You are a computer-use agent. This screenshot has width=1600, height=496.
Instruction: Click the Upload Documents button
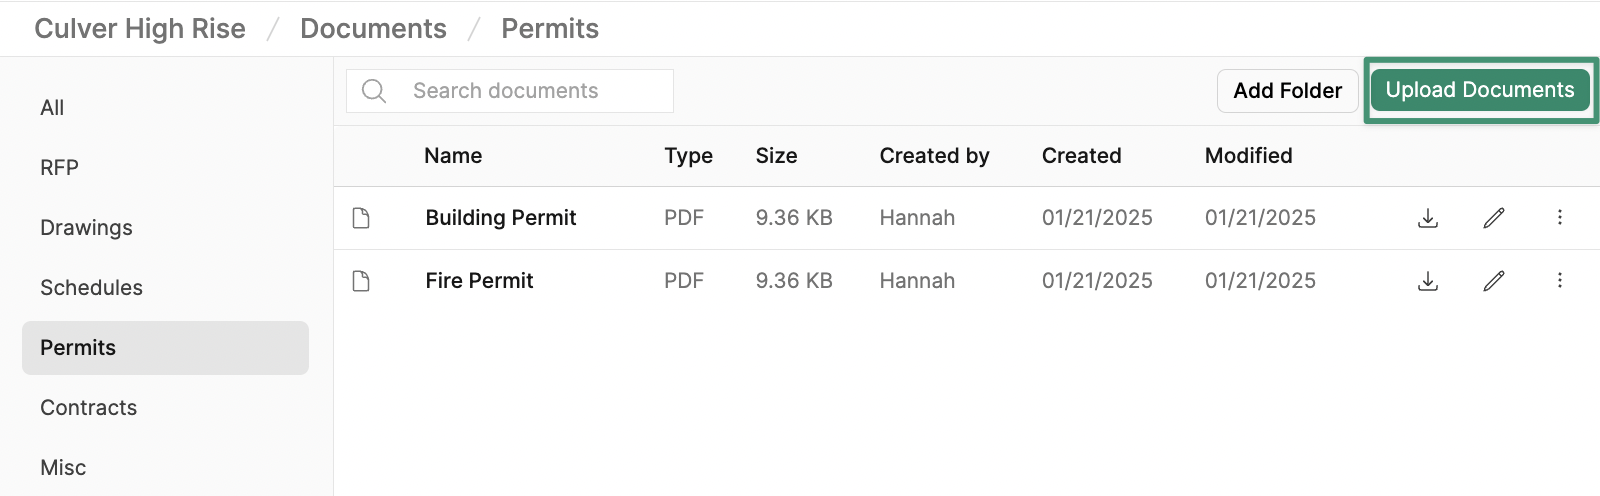1480,90
